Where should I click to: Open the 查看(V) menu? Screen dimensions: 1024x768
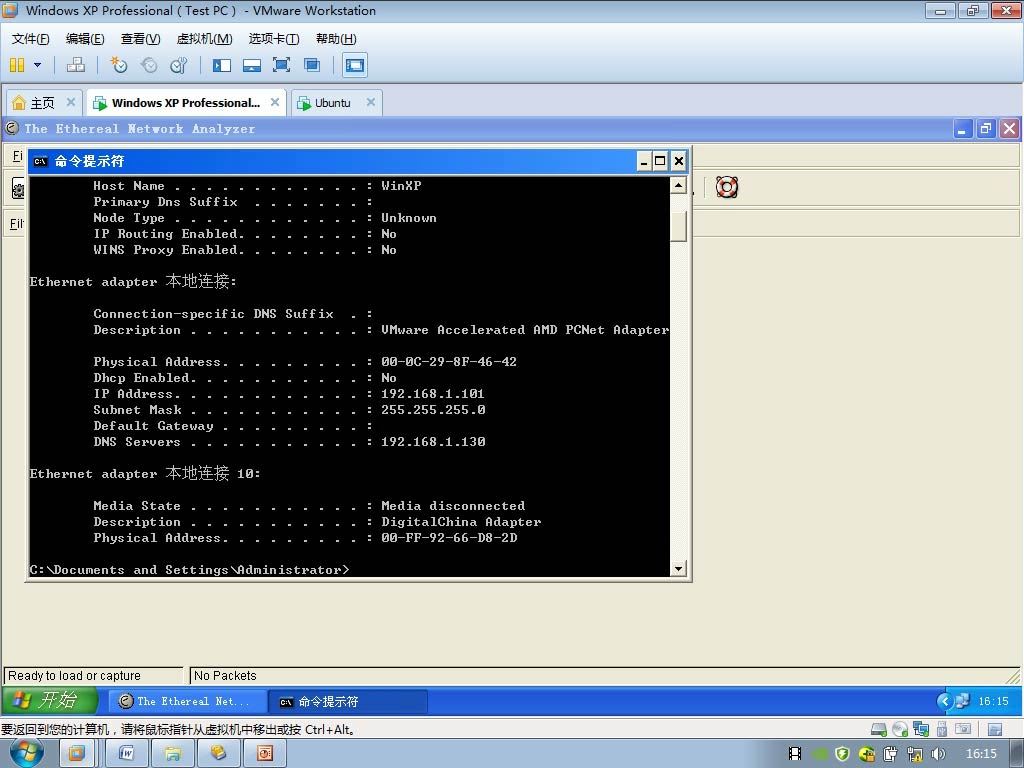point(140,39)
